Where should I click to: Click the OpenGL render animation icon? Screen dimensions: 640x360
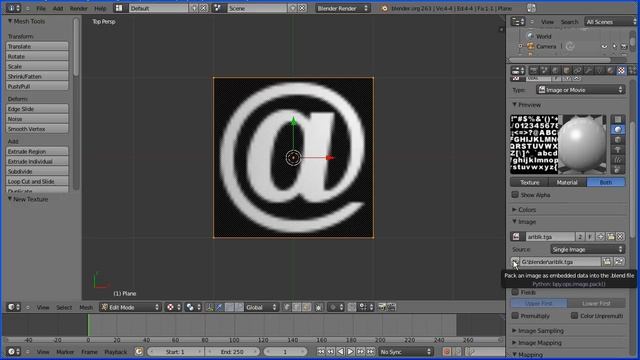(391, 307)
